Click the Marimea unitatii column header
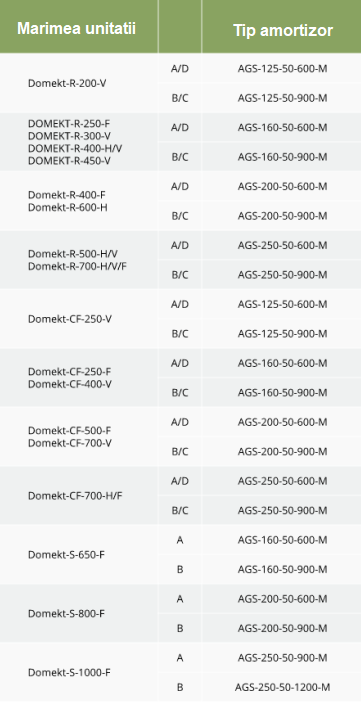The image size is (361, 707). tap(77, 29)
